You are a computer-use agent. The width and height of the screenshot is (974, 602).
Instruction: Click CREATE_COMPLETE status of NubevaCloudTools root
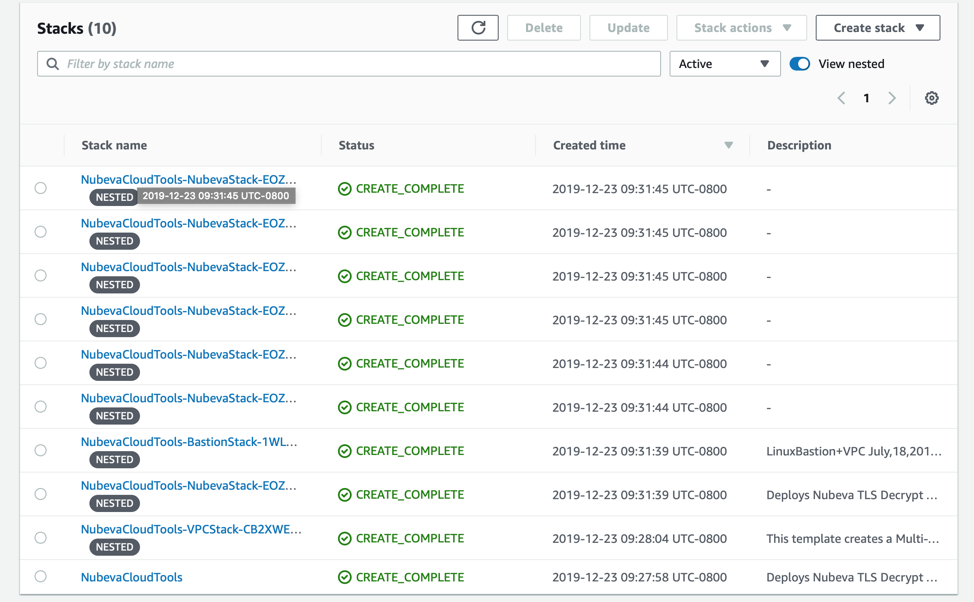coord(410,577)
